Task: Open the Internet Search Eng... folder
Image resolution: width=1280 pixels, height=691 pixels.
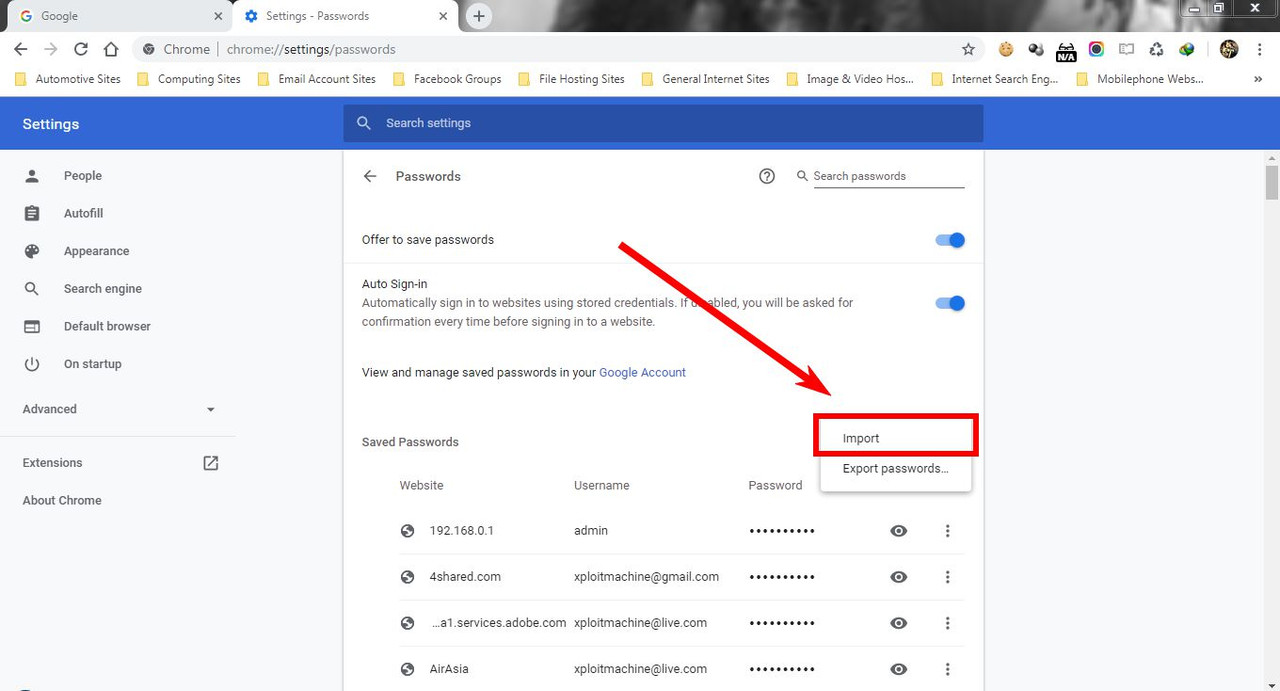Action: point(995,79)
